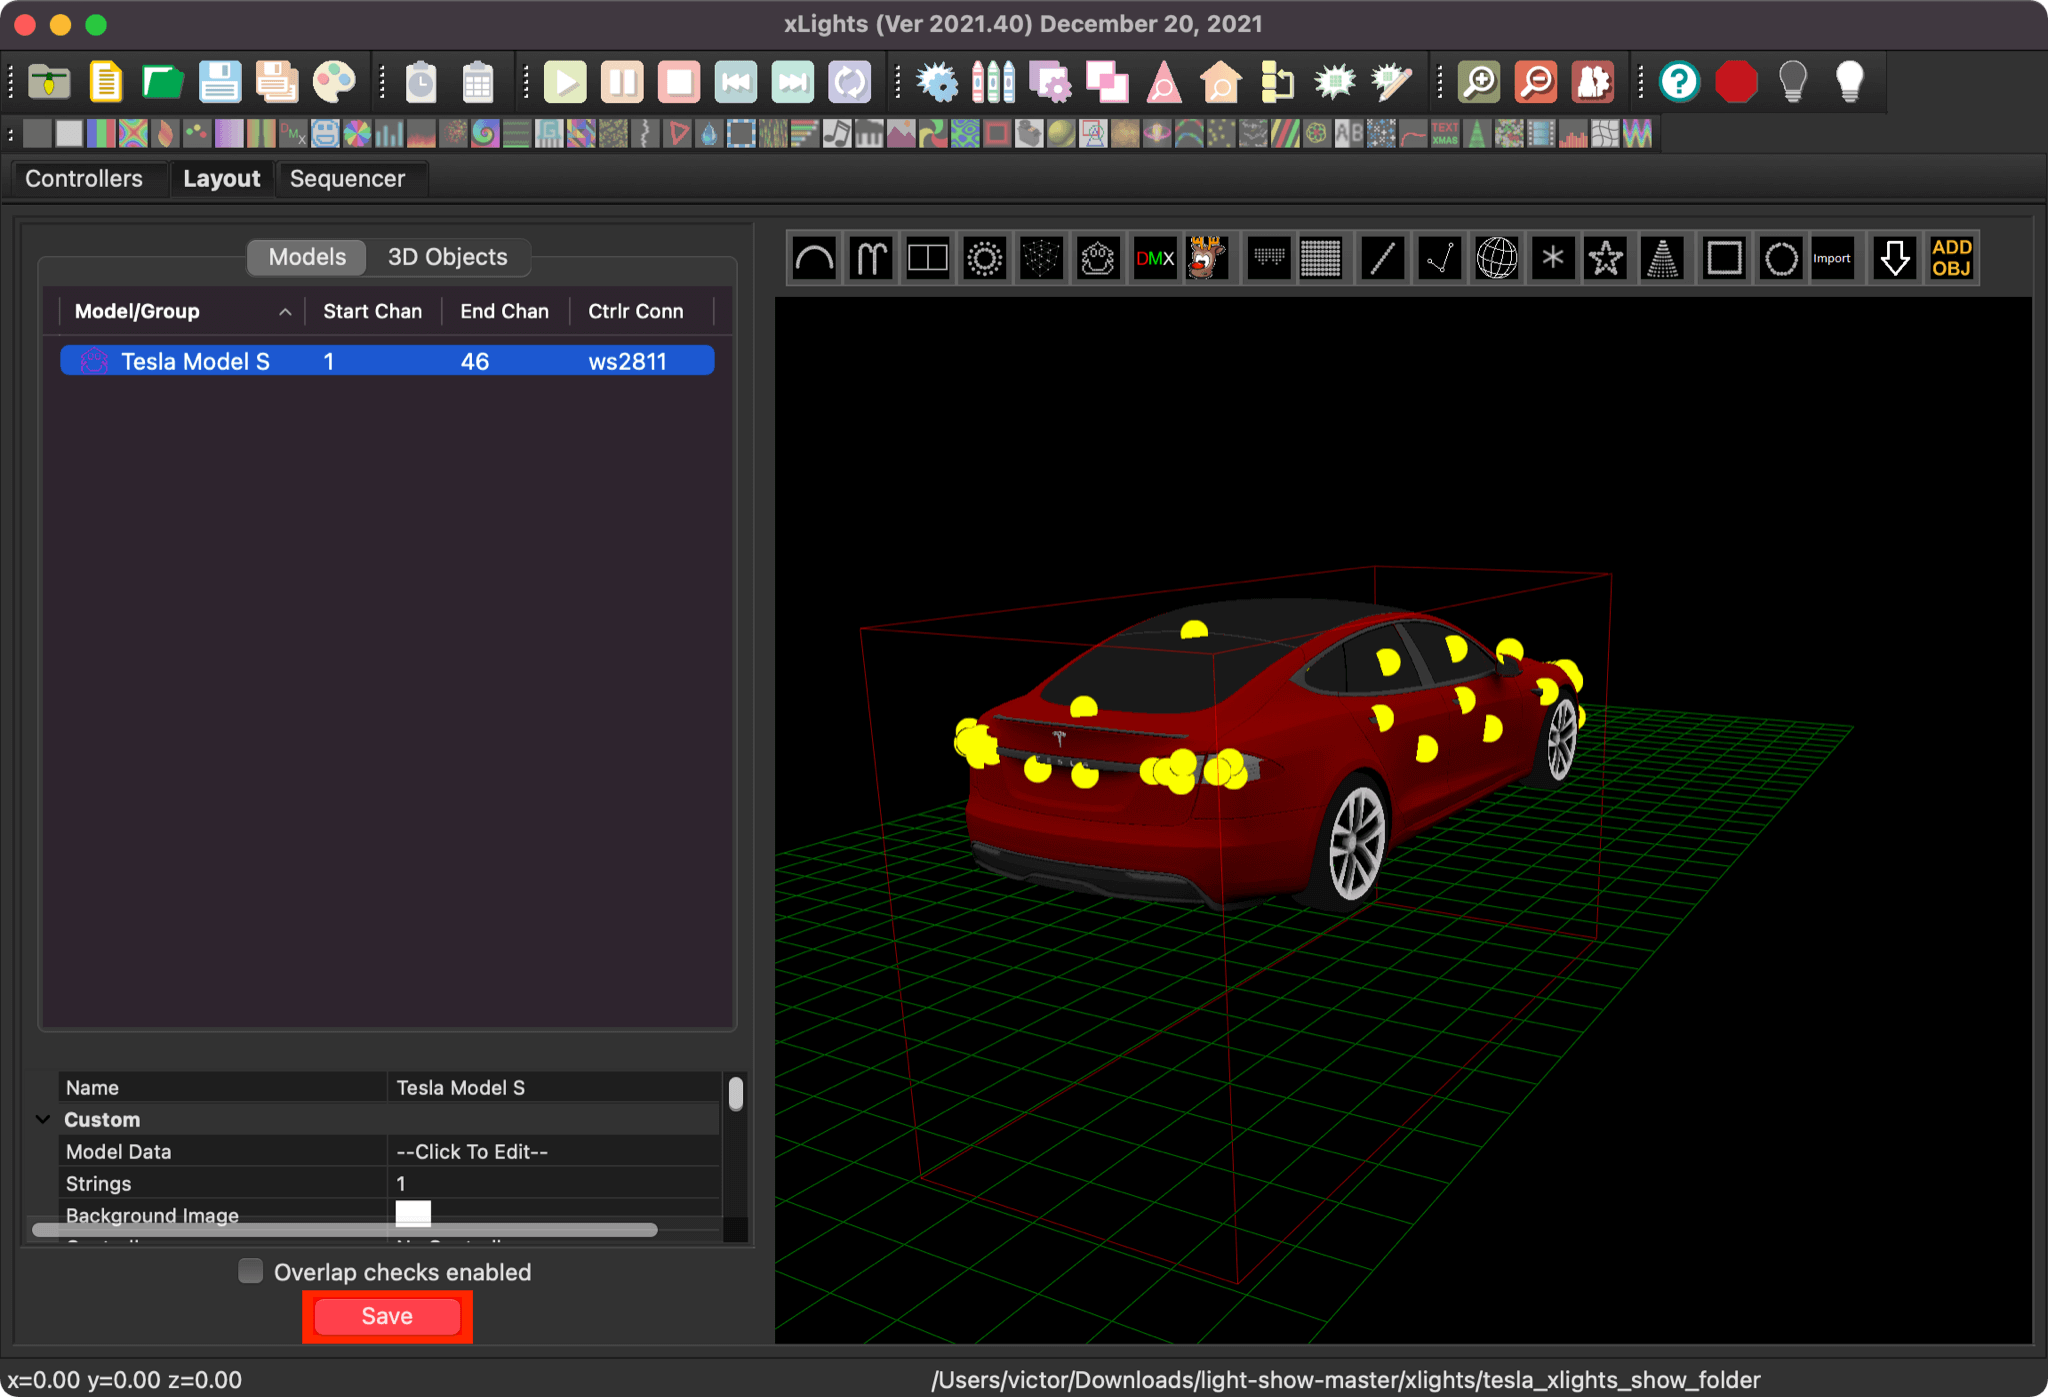Stop playback with the Stop button
Viewport: 2048px width, 1397px height.
pyautogui.click(x=679, y=82)
